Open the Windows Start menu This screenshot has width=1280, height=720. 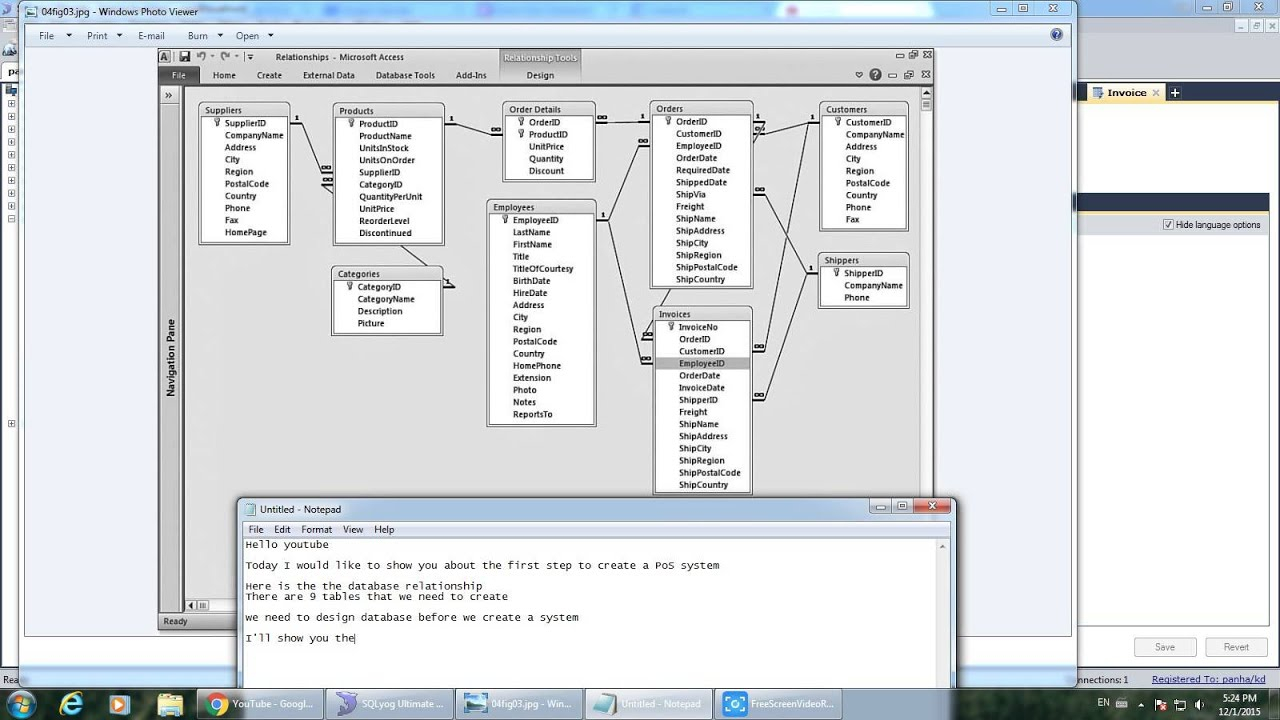(x=22, y=703)
